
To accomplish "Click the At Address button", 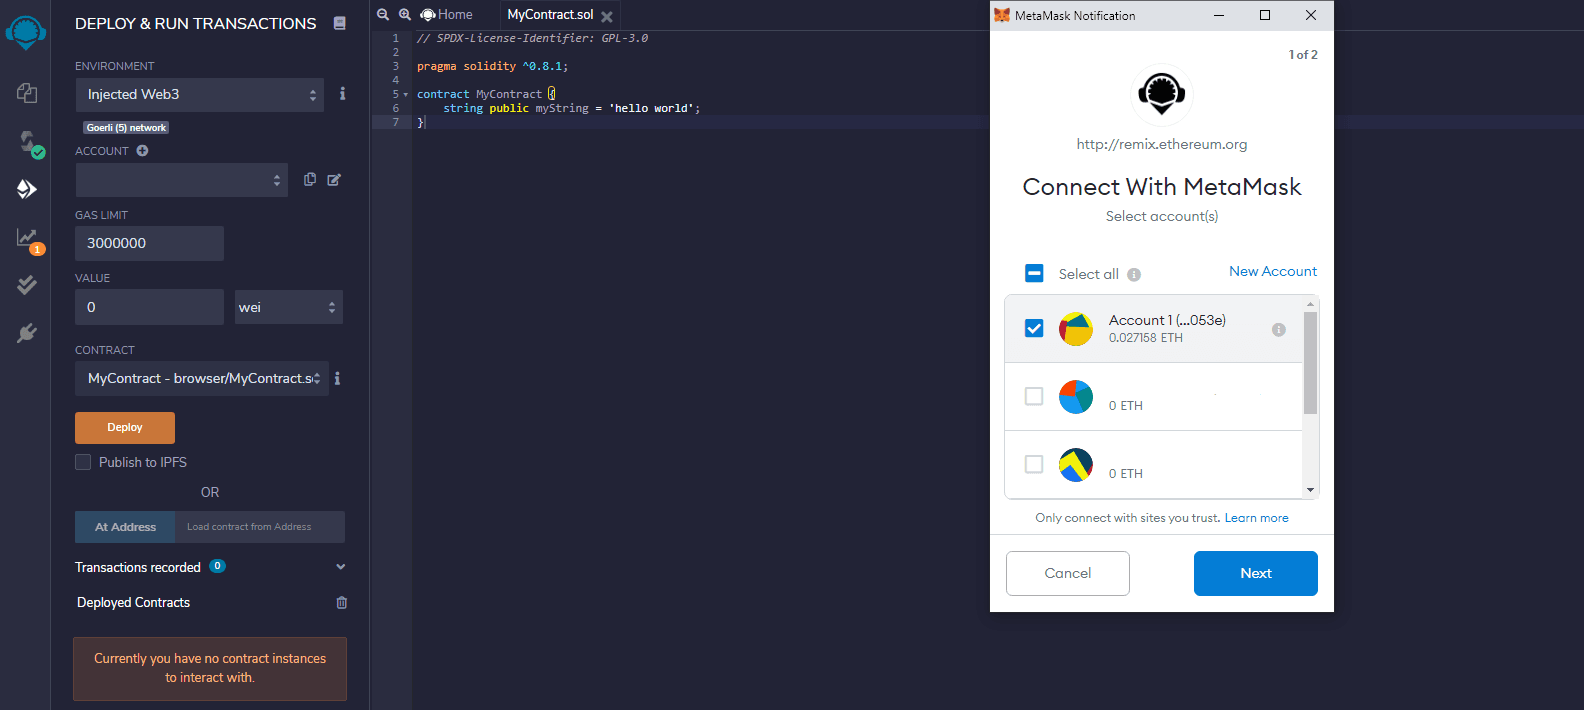I will [125, 527].
